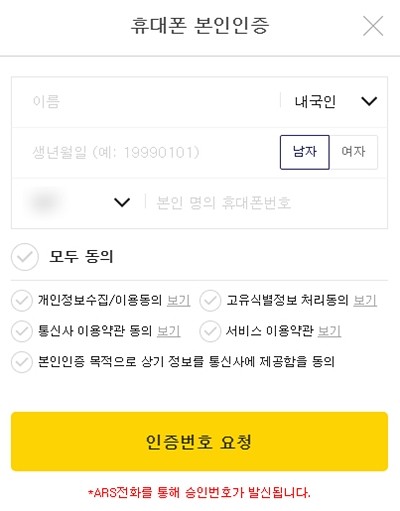Screen dimensions: 400x511
Task: Select 남자 gender option
Action: point(305,152)
